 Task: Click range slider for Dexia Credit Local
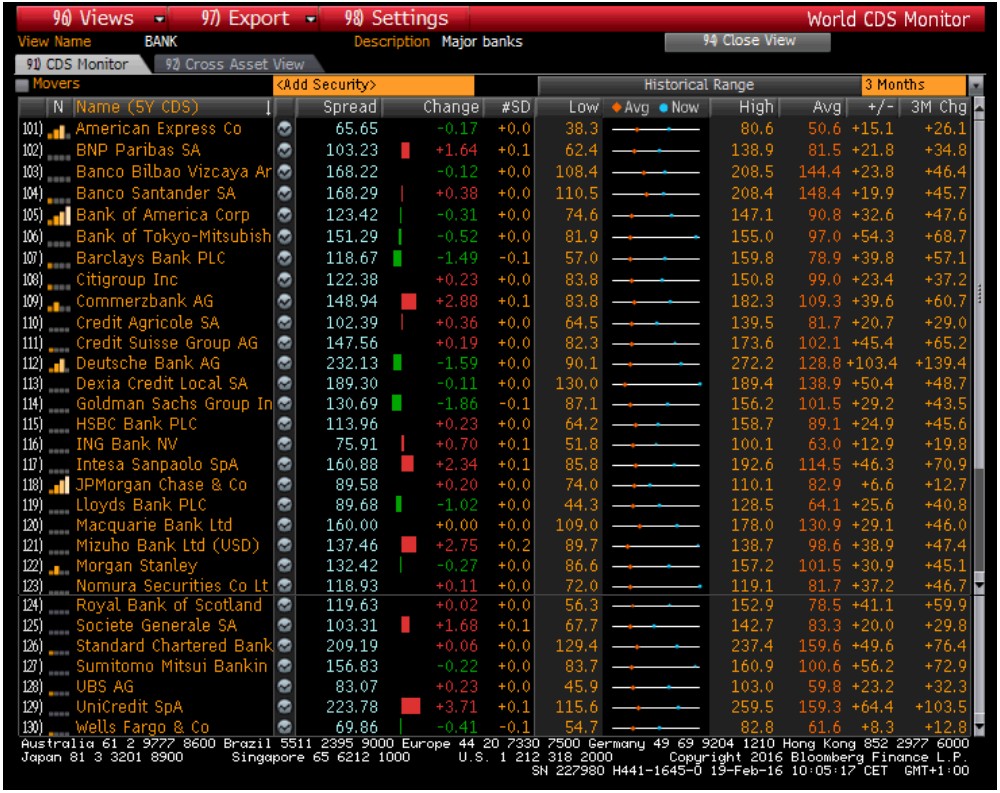656,384
